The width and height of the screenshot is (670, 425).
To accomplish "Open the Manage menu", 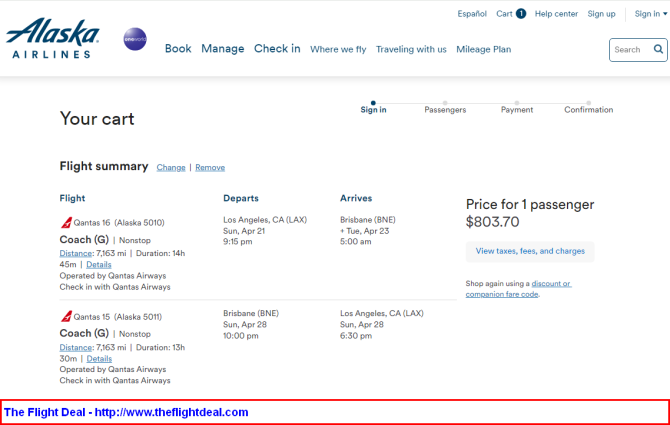I will pos(223,49).
